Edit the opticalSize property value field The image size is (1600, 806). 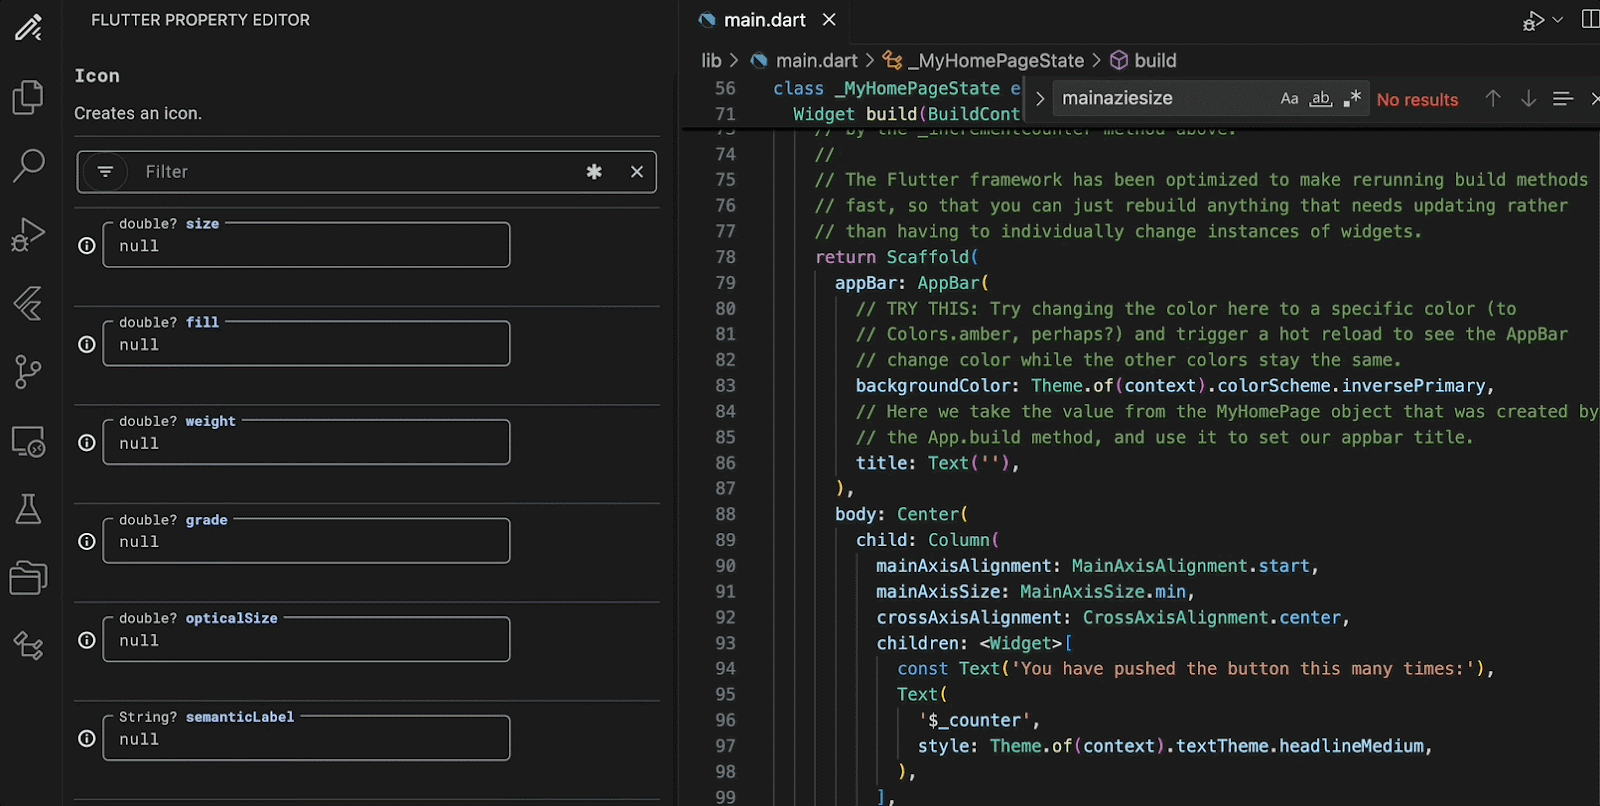[x=306, y=641]
